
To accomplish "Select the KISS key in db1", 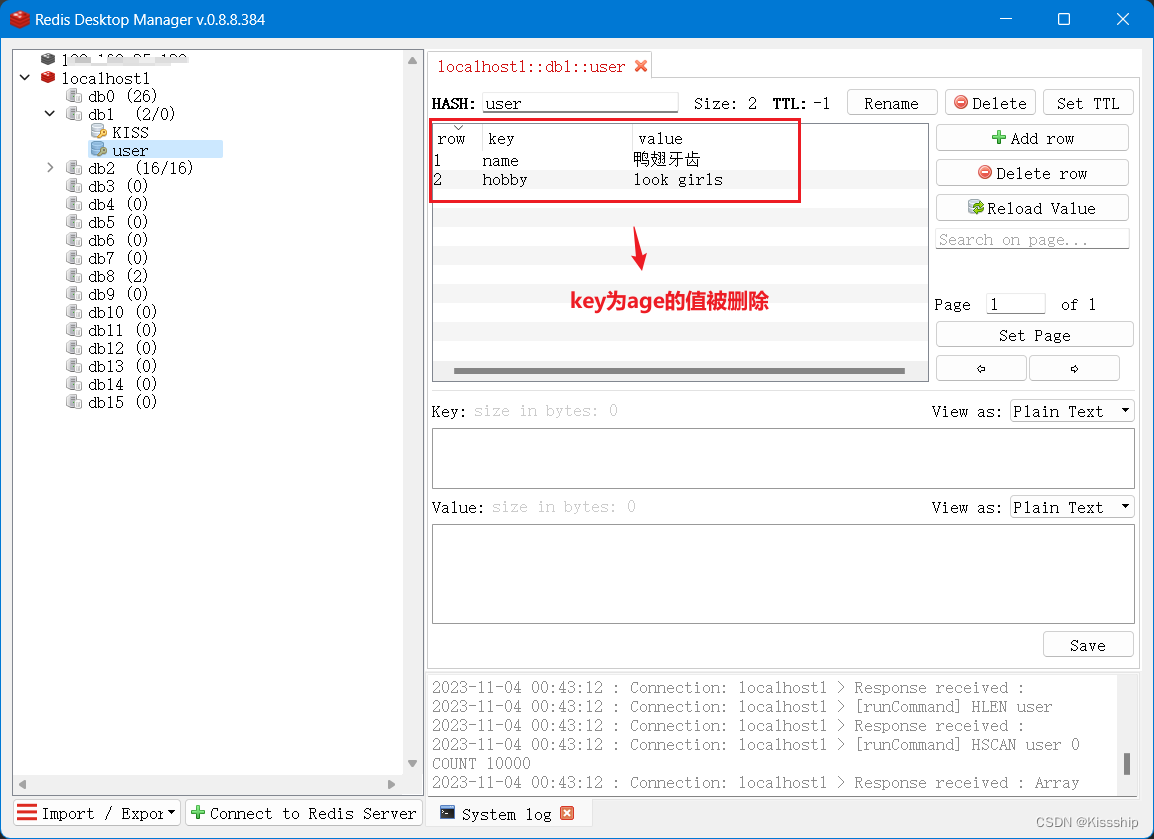I will point(130,132).
